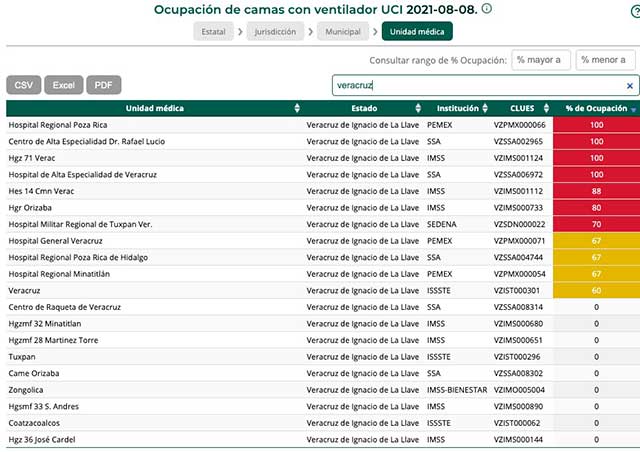Image resolution: width=640 pixels, height=452 pixels.
Task: Export table with Excel button
Action: (64, 85)
